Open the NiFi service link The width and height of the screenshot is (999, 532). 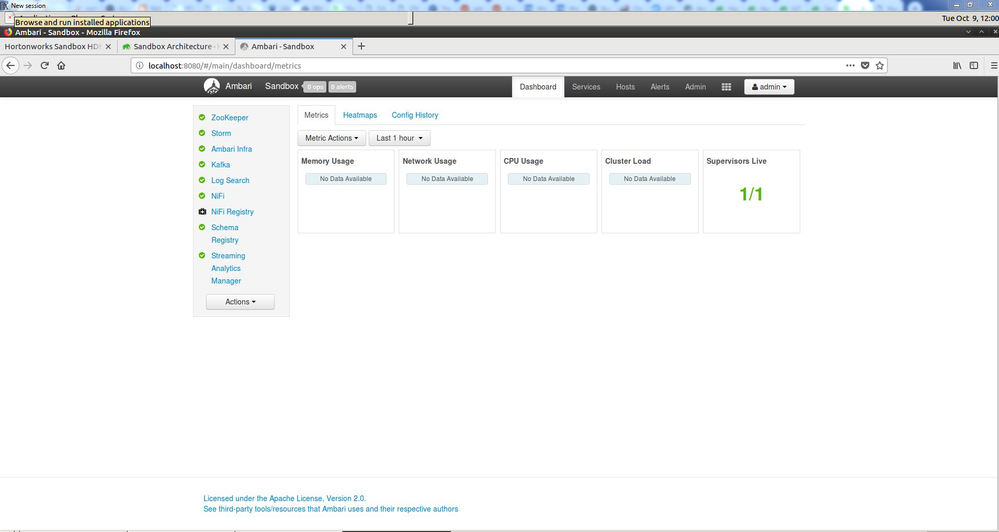point(218,196)
